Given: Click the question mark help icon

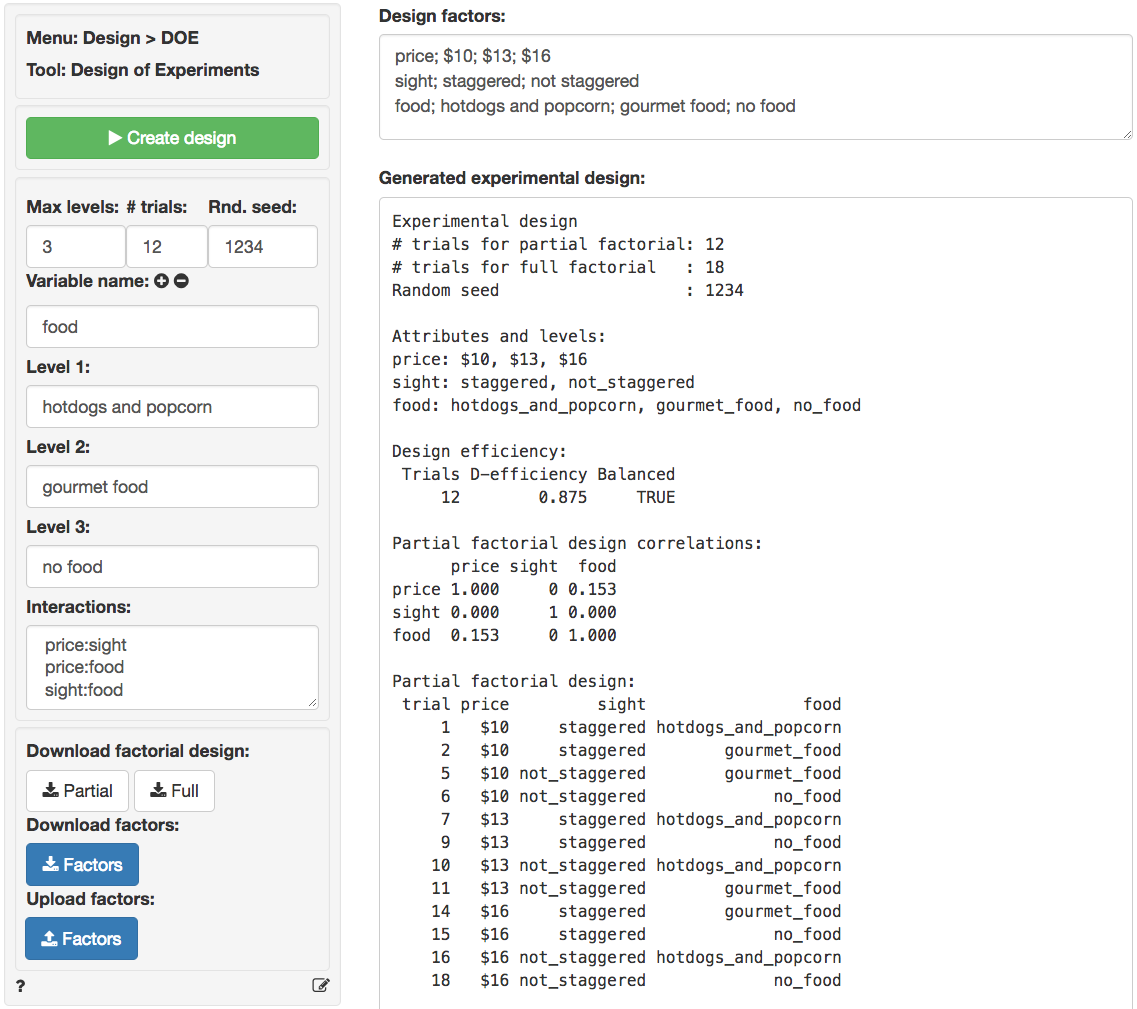Looking at the screenshot, I should tap(21, 985).
